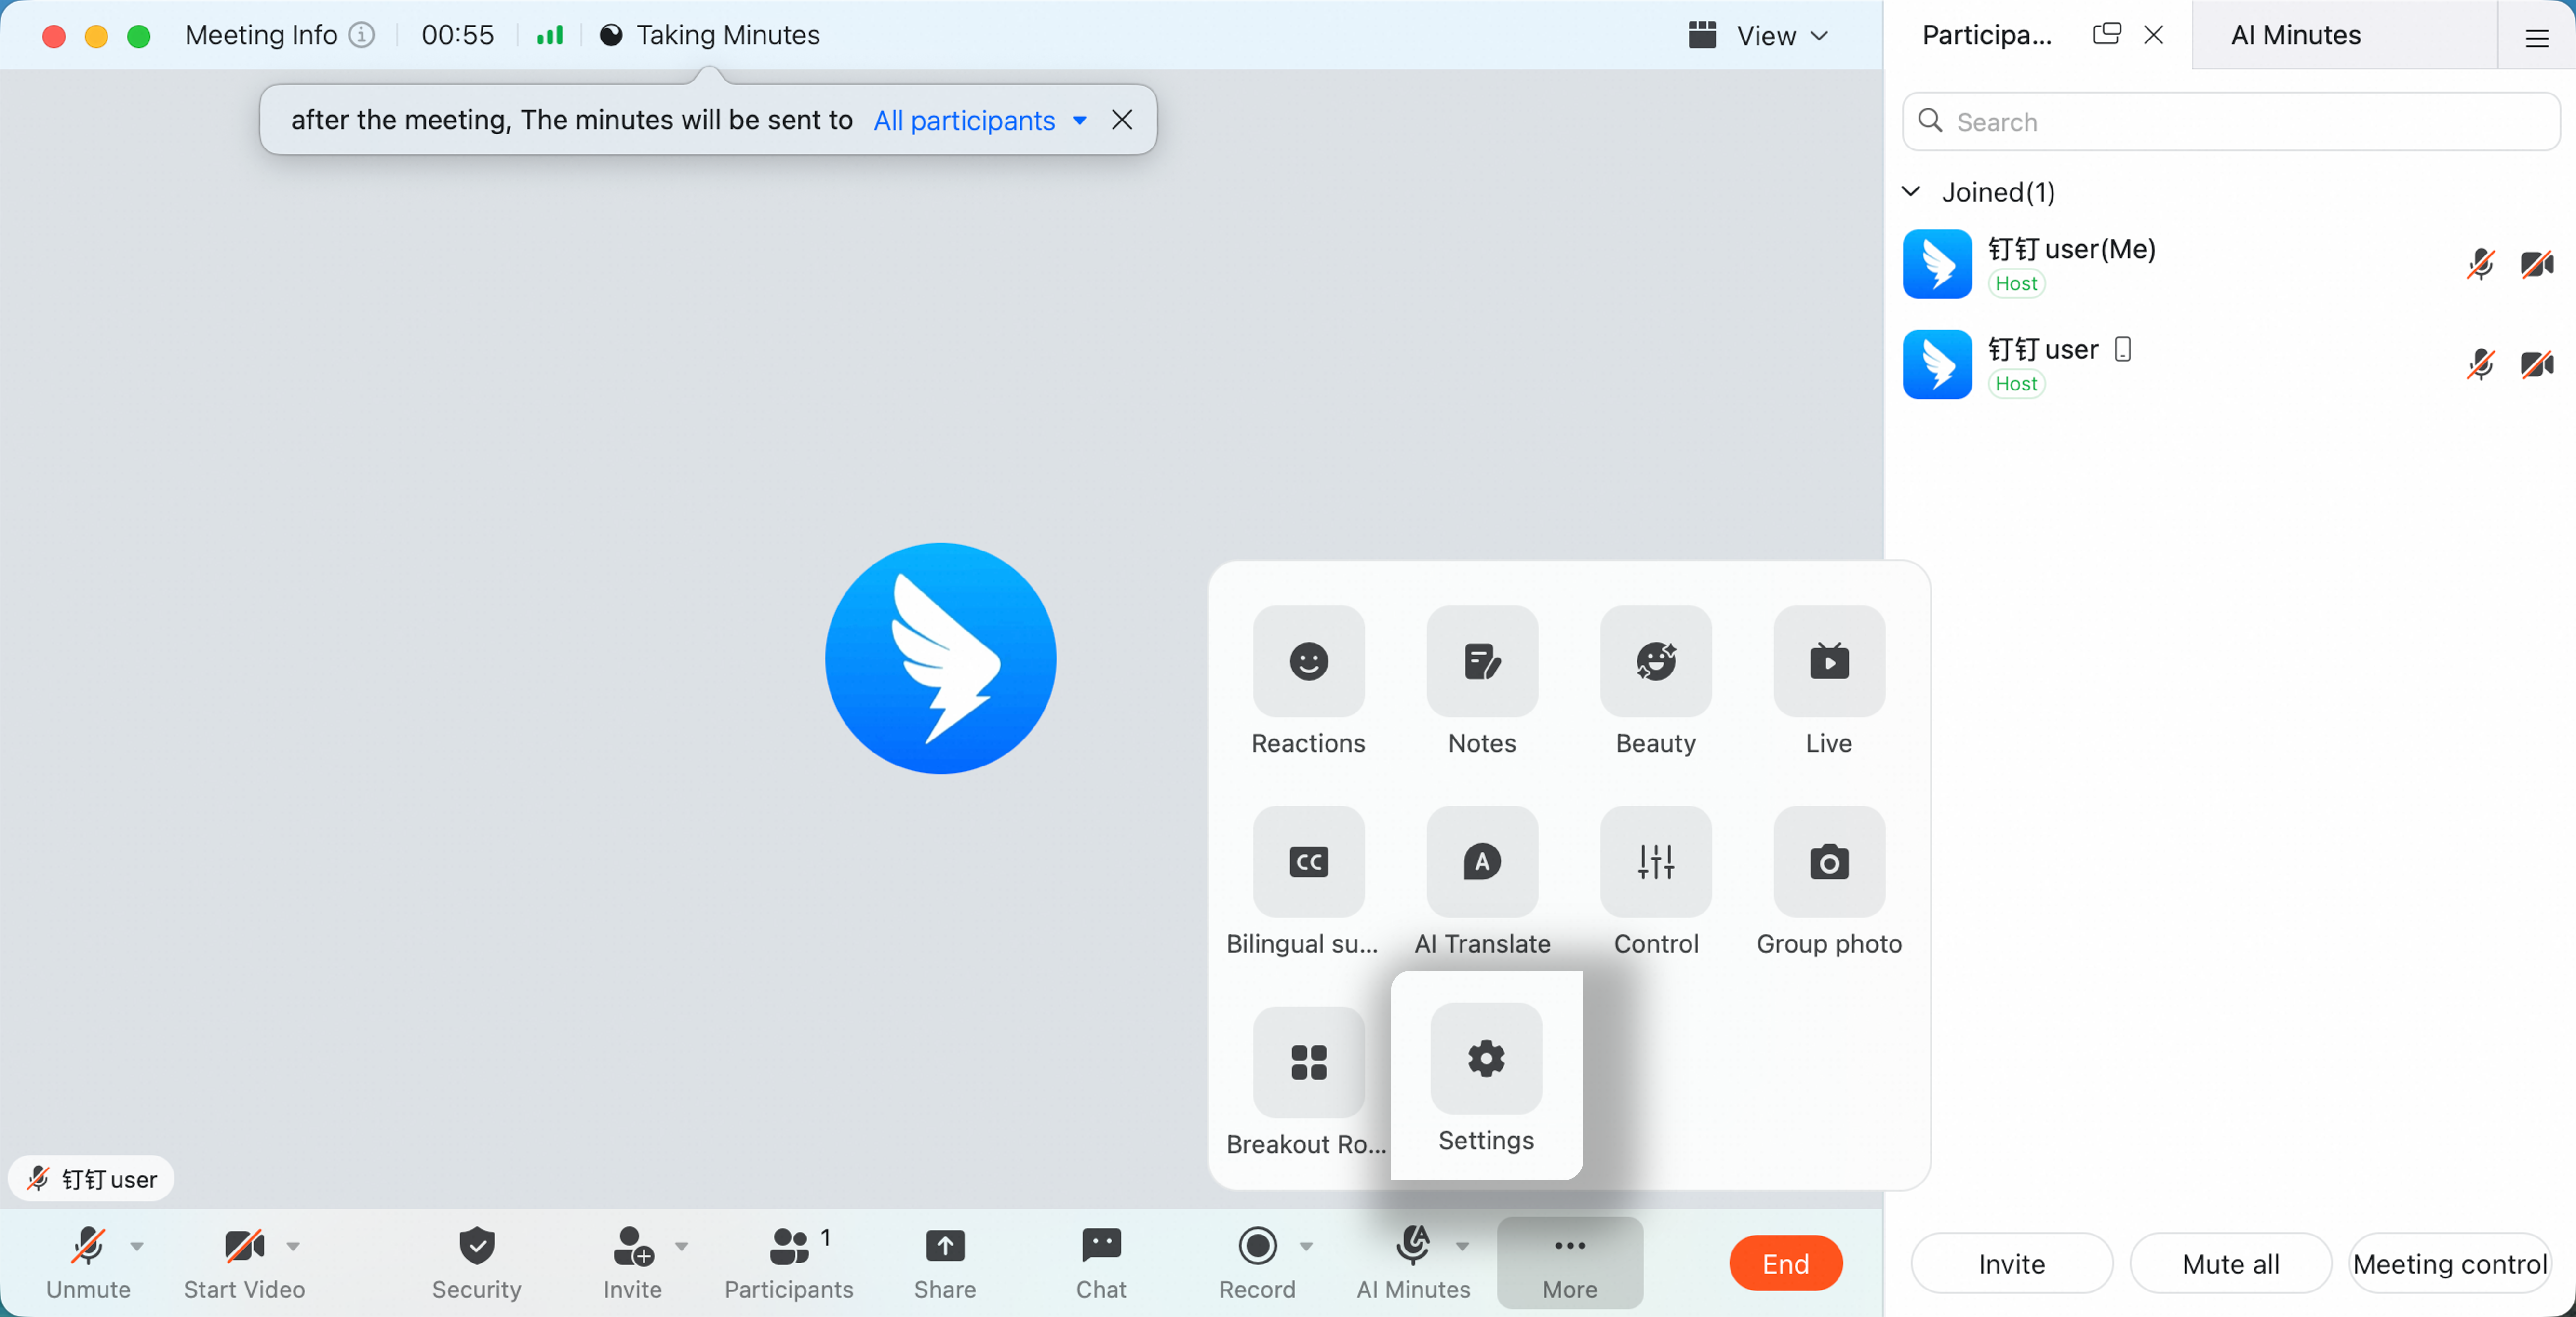Expand the Record options arrow
Viewport: 2576px width, 1317px height.
click(x=1306, y=1246)
